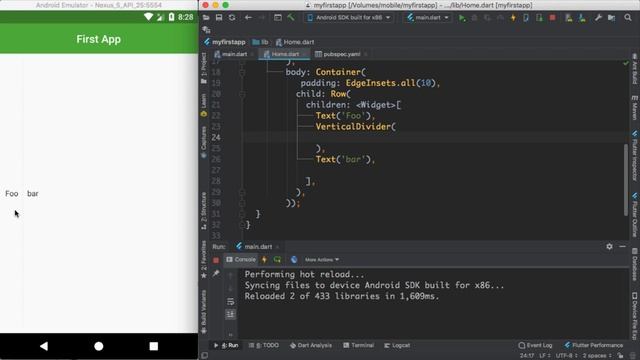Viewport: 640px width, 360px height.
Task: Click the blue globe Open DevTools icon
Action: point(294,260)
